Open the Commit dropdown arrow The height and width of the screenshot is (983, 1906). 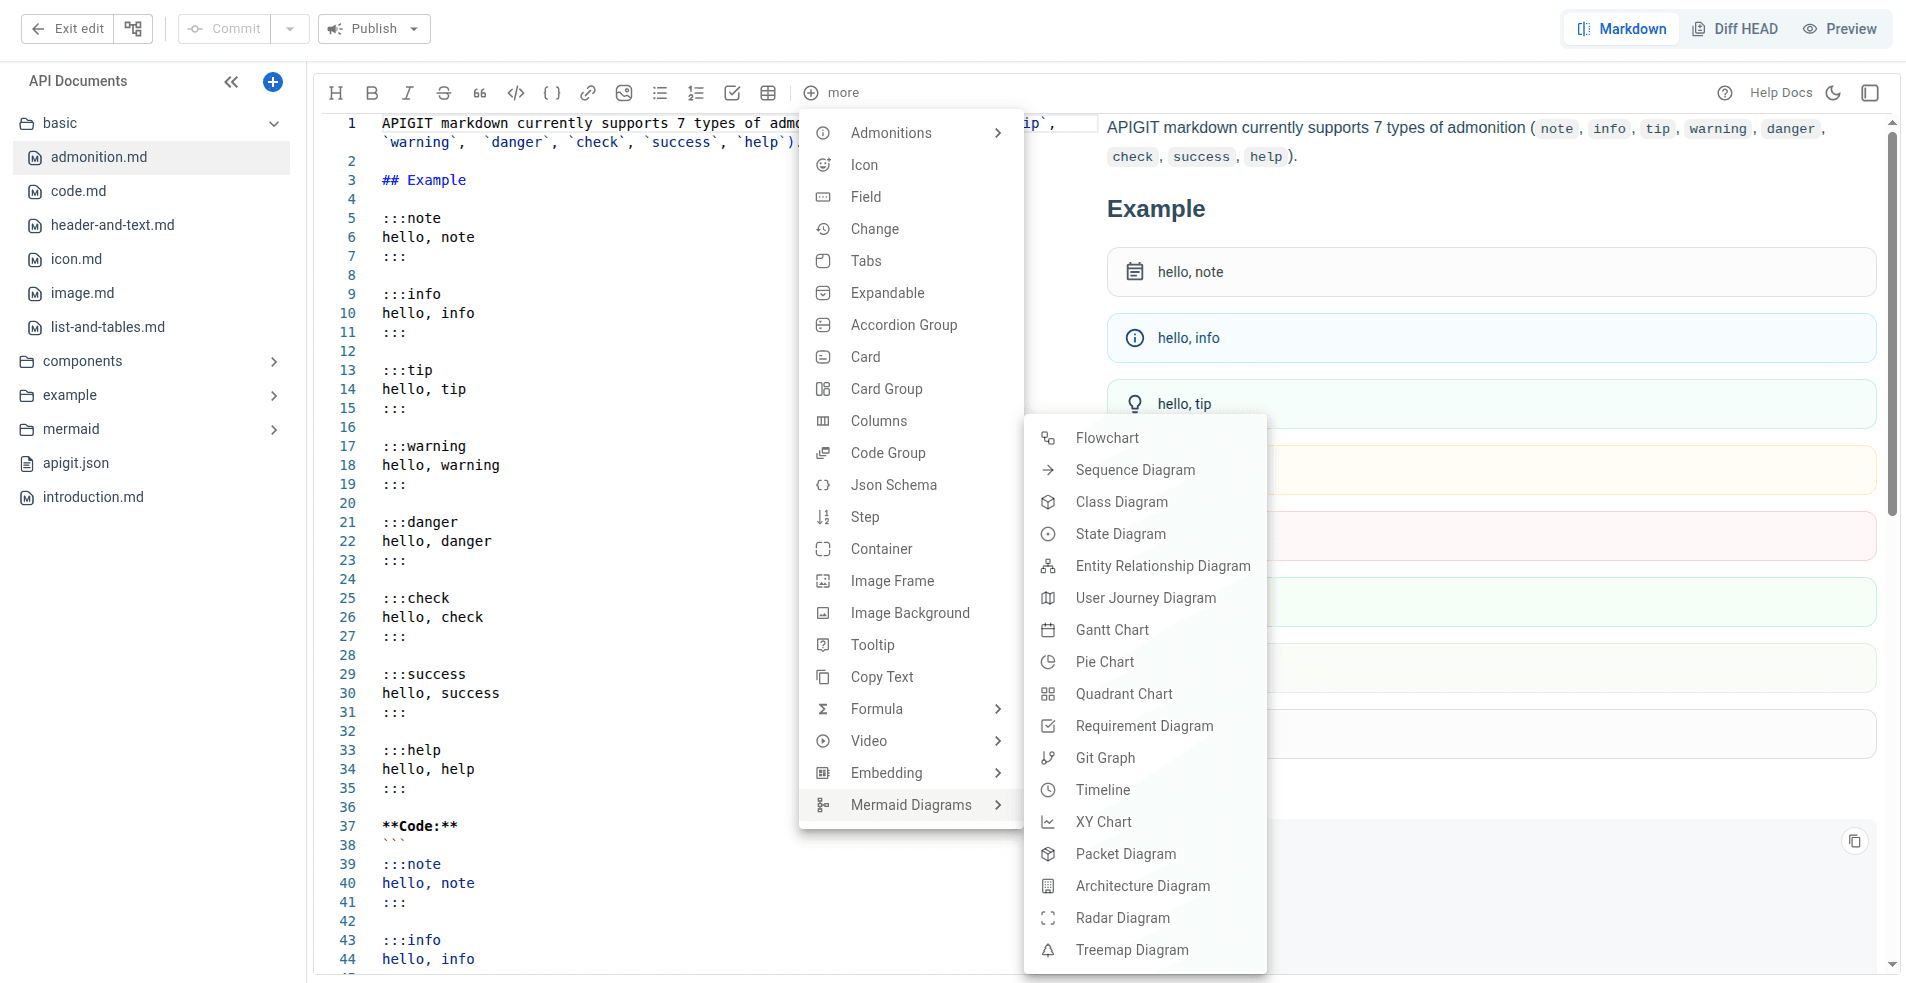click(x=290, y=29)
